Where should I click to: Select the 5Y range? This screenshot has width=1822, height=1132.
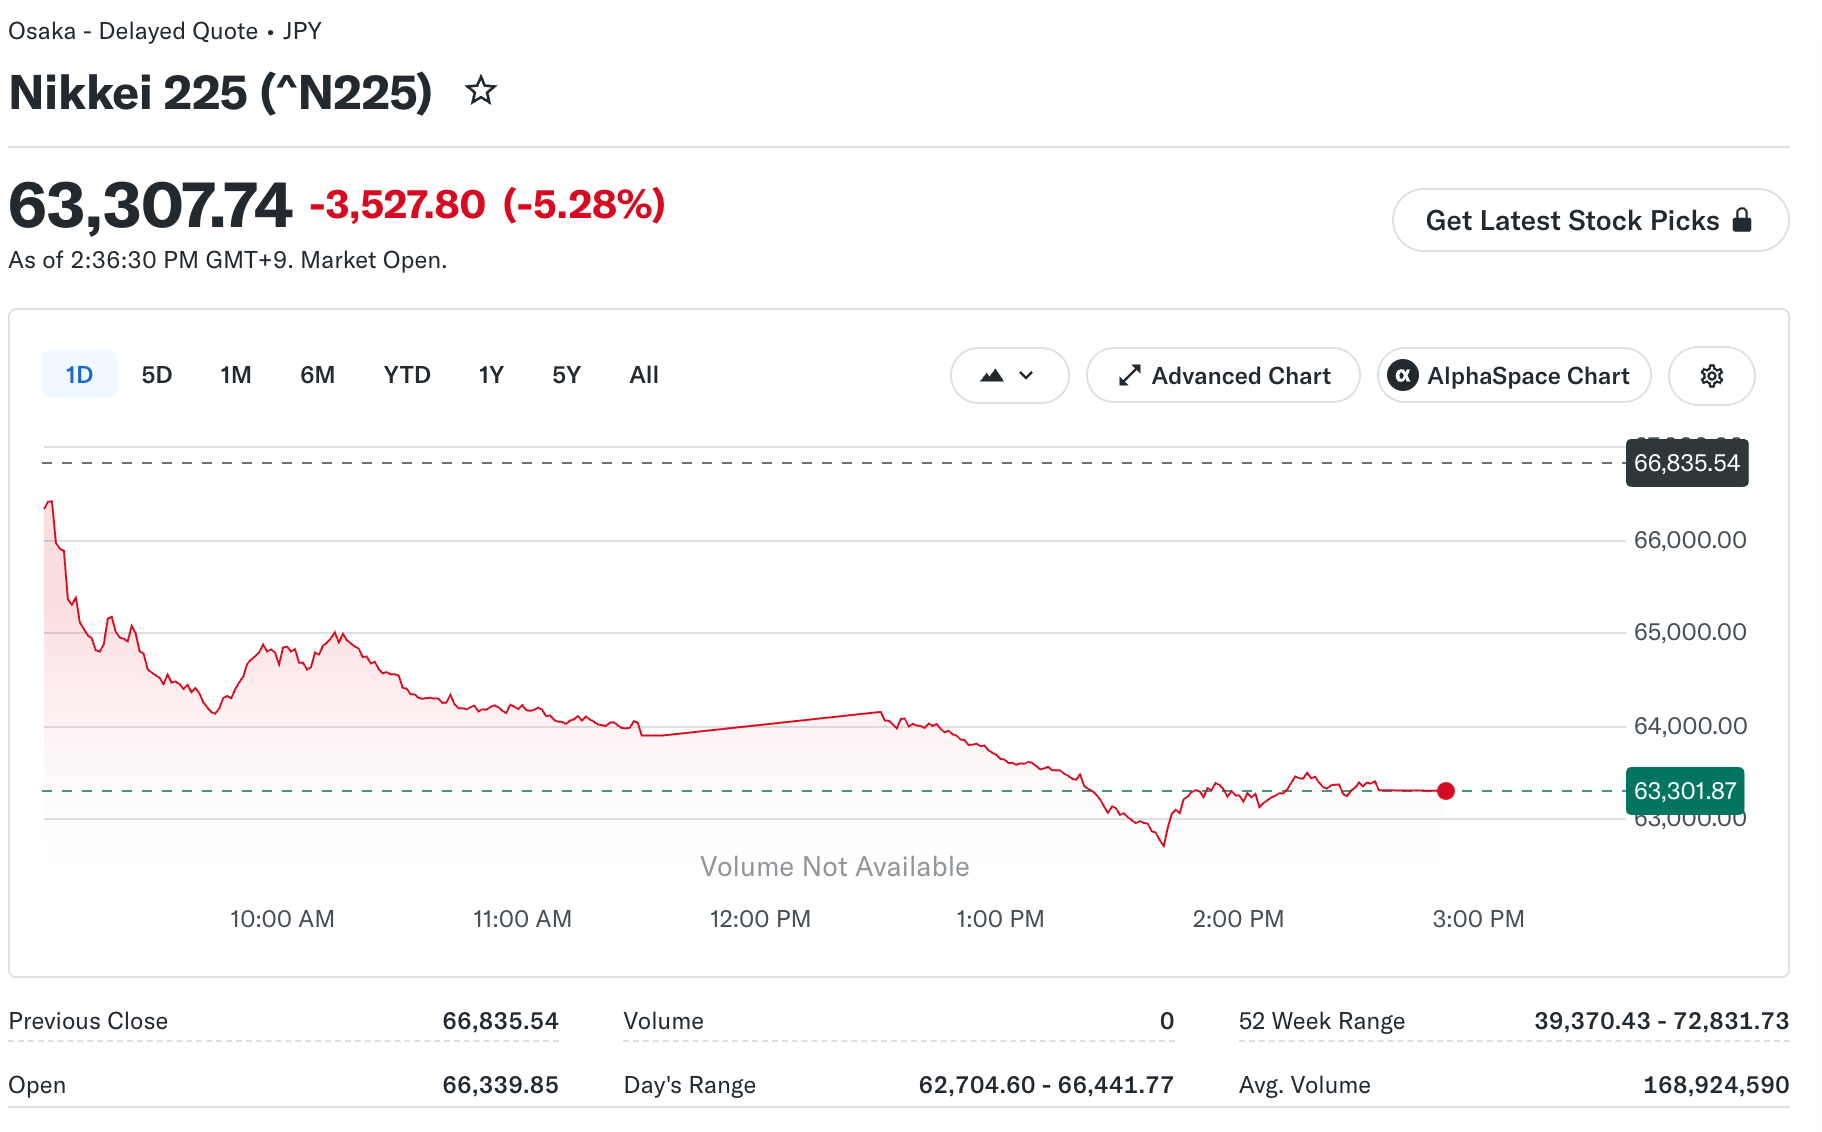pos(567,375)
